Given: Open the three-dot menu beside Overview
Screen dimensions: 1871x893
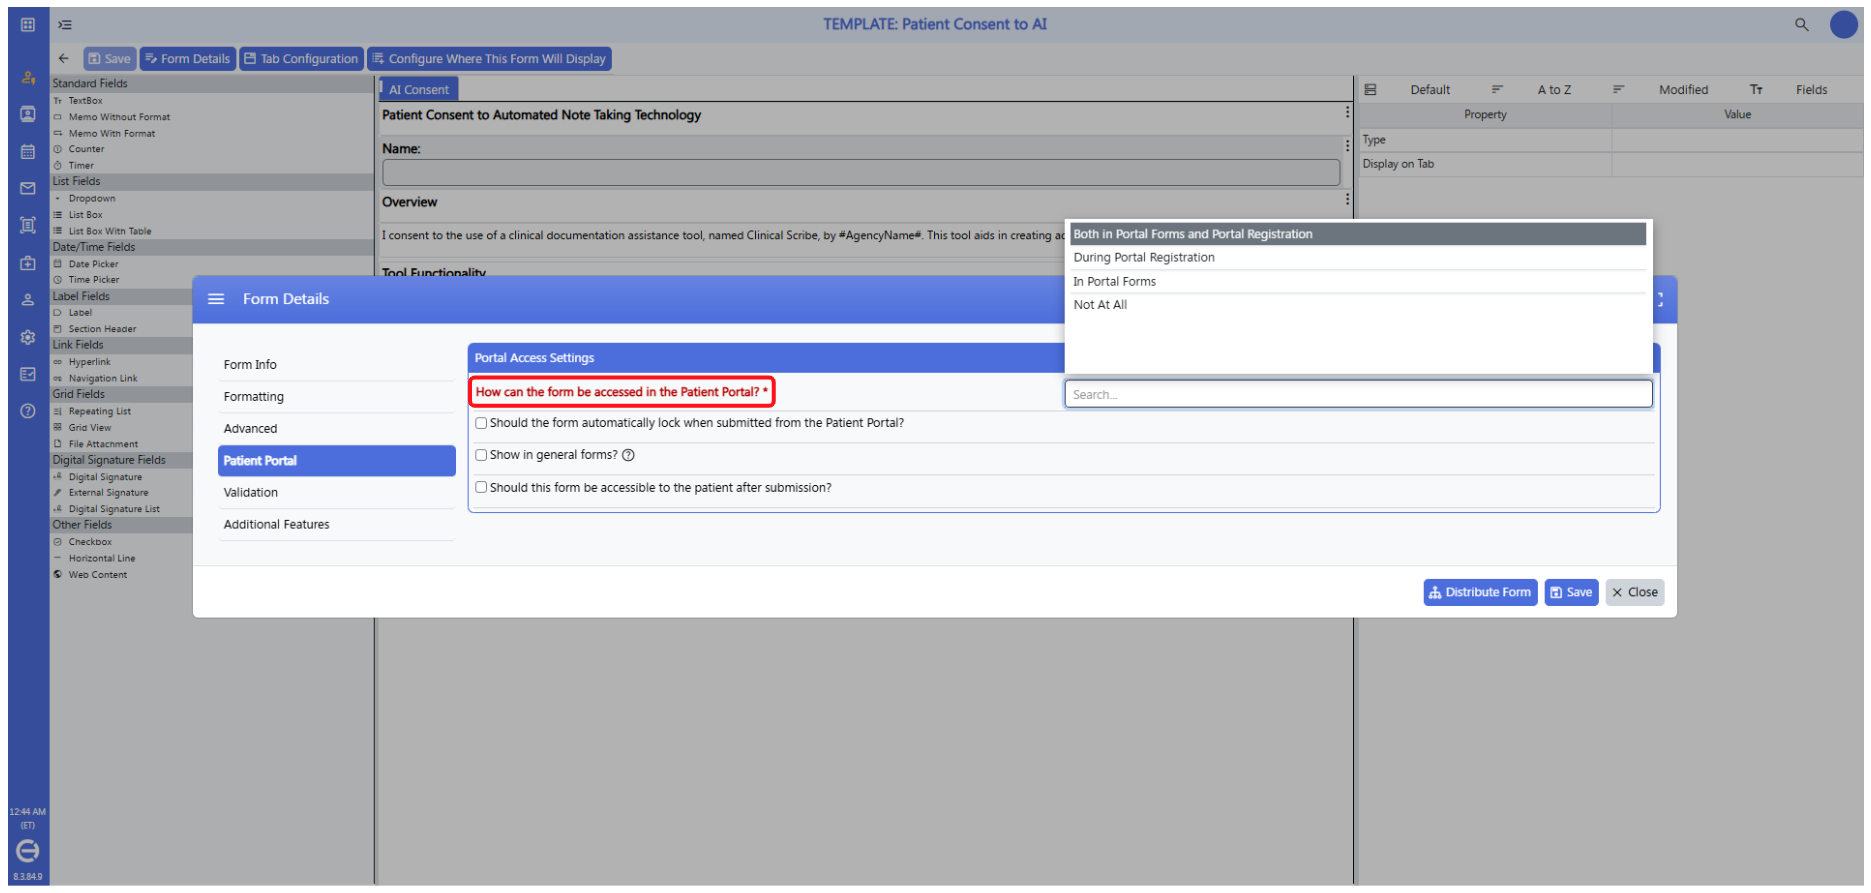Looking at the screenshot, I should point(1347,200).
